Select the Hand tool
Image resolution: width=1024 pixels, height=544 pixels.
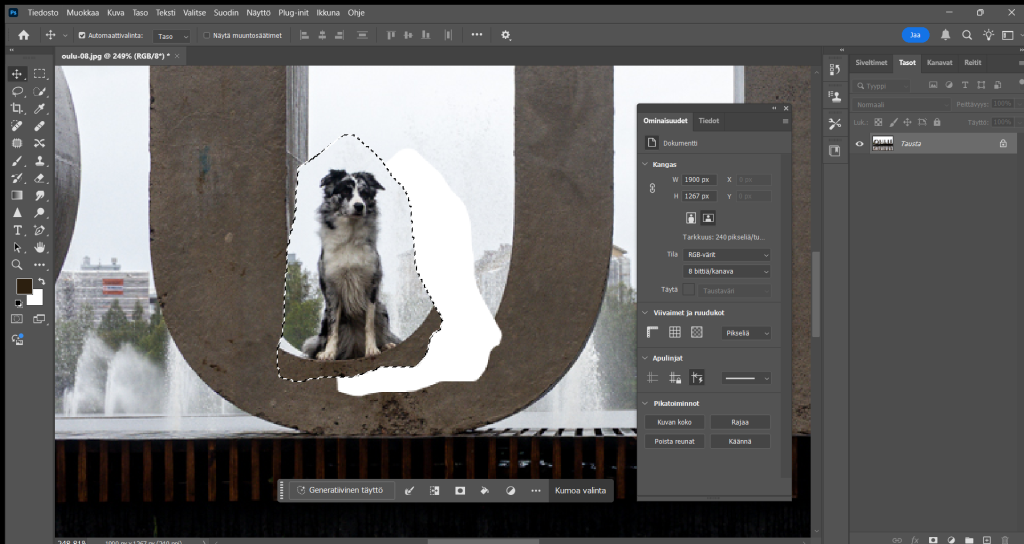coord(40,247)
